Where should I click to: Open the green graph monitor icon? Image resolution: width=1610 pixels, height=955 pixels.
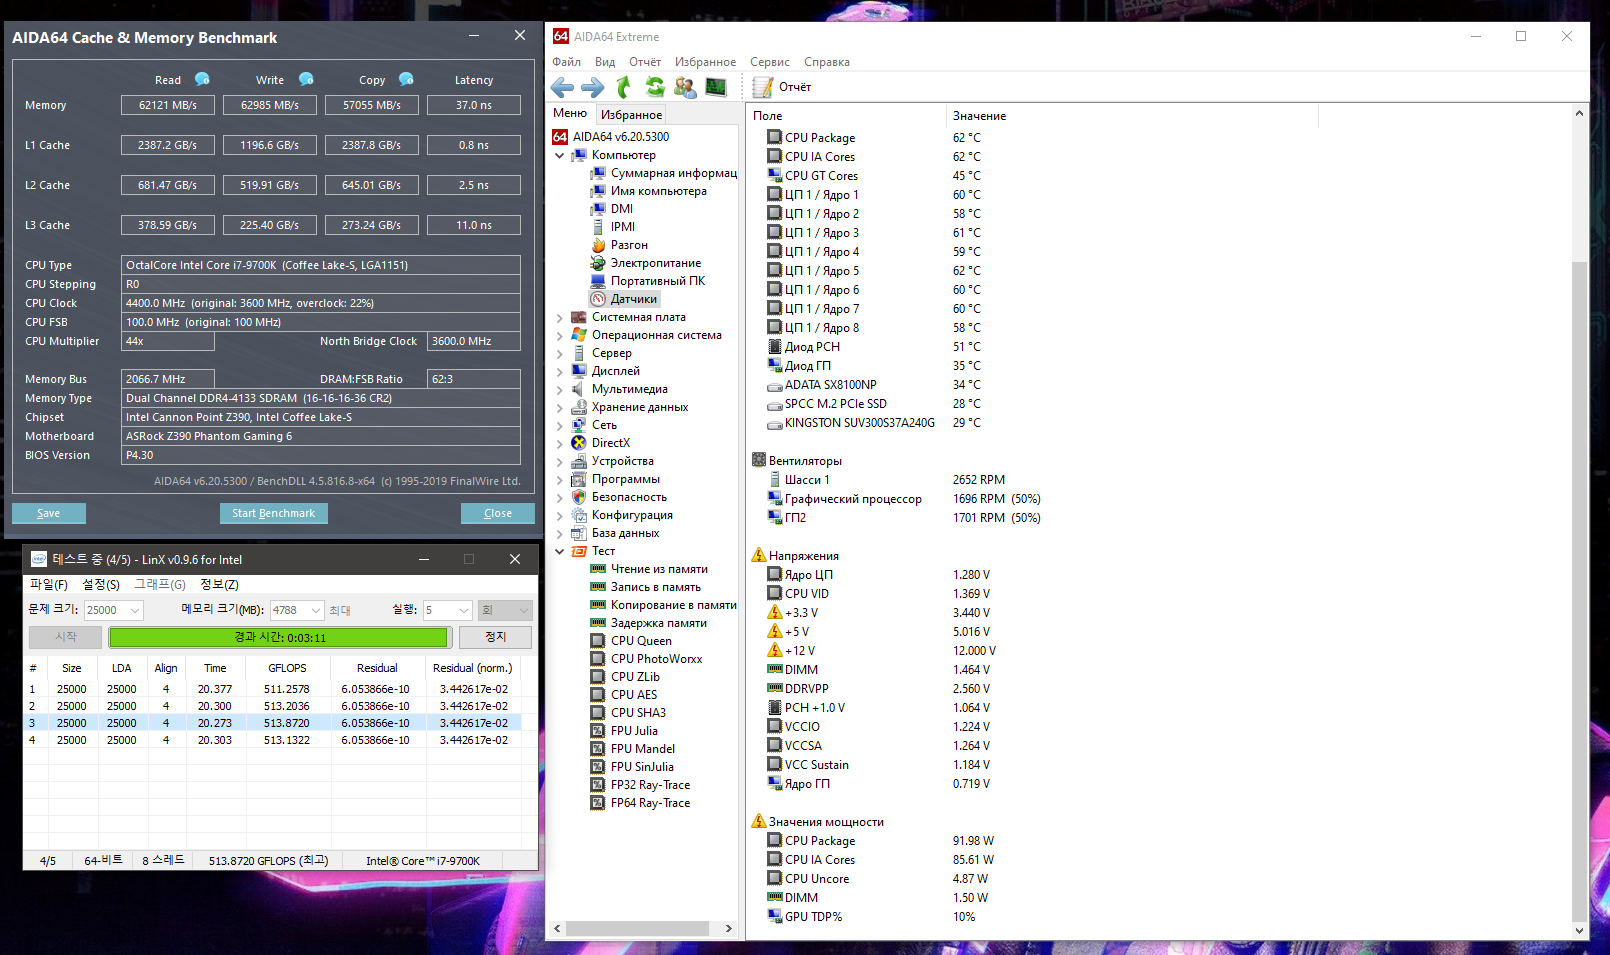pos(716,87)
